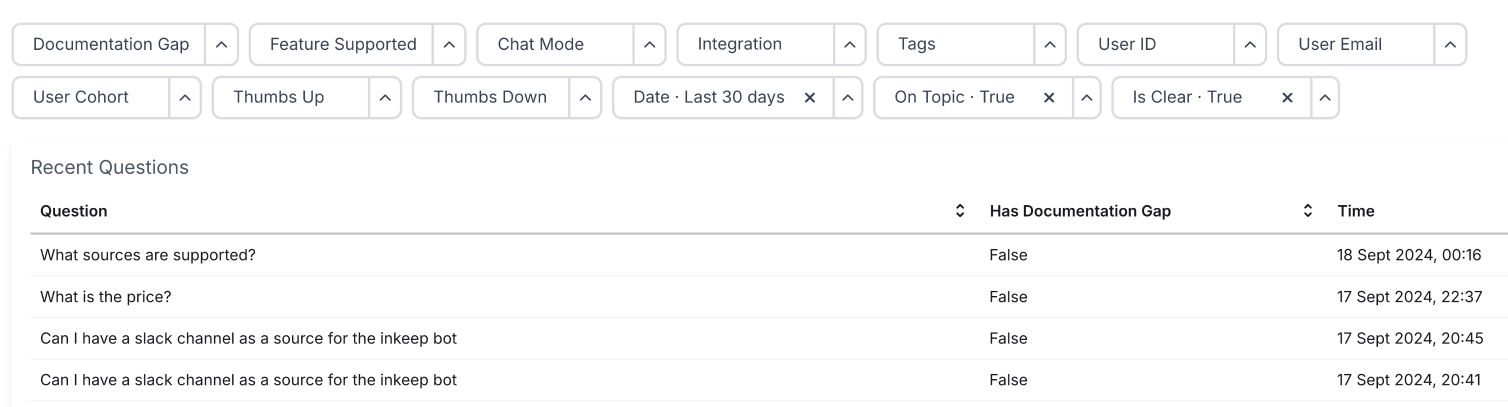Screen dimensions: 1508x407
Task: Open the Chat Mode filter chevron
Action: pos(649,45)
